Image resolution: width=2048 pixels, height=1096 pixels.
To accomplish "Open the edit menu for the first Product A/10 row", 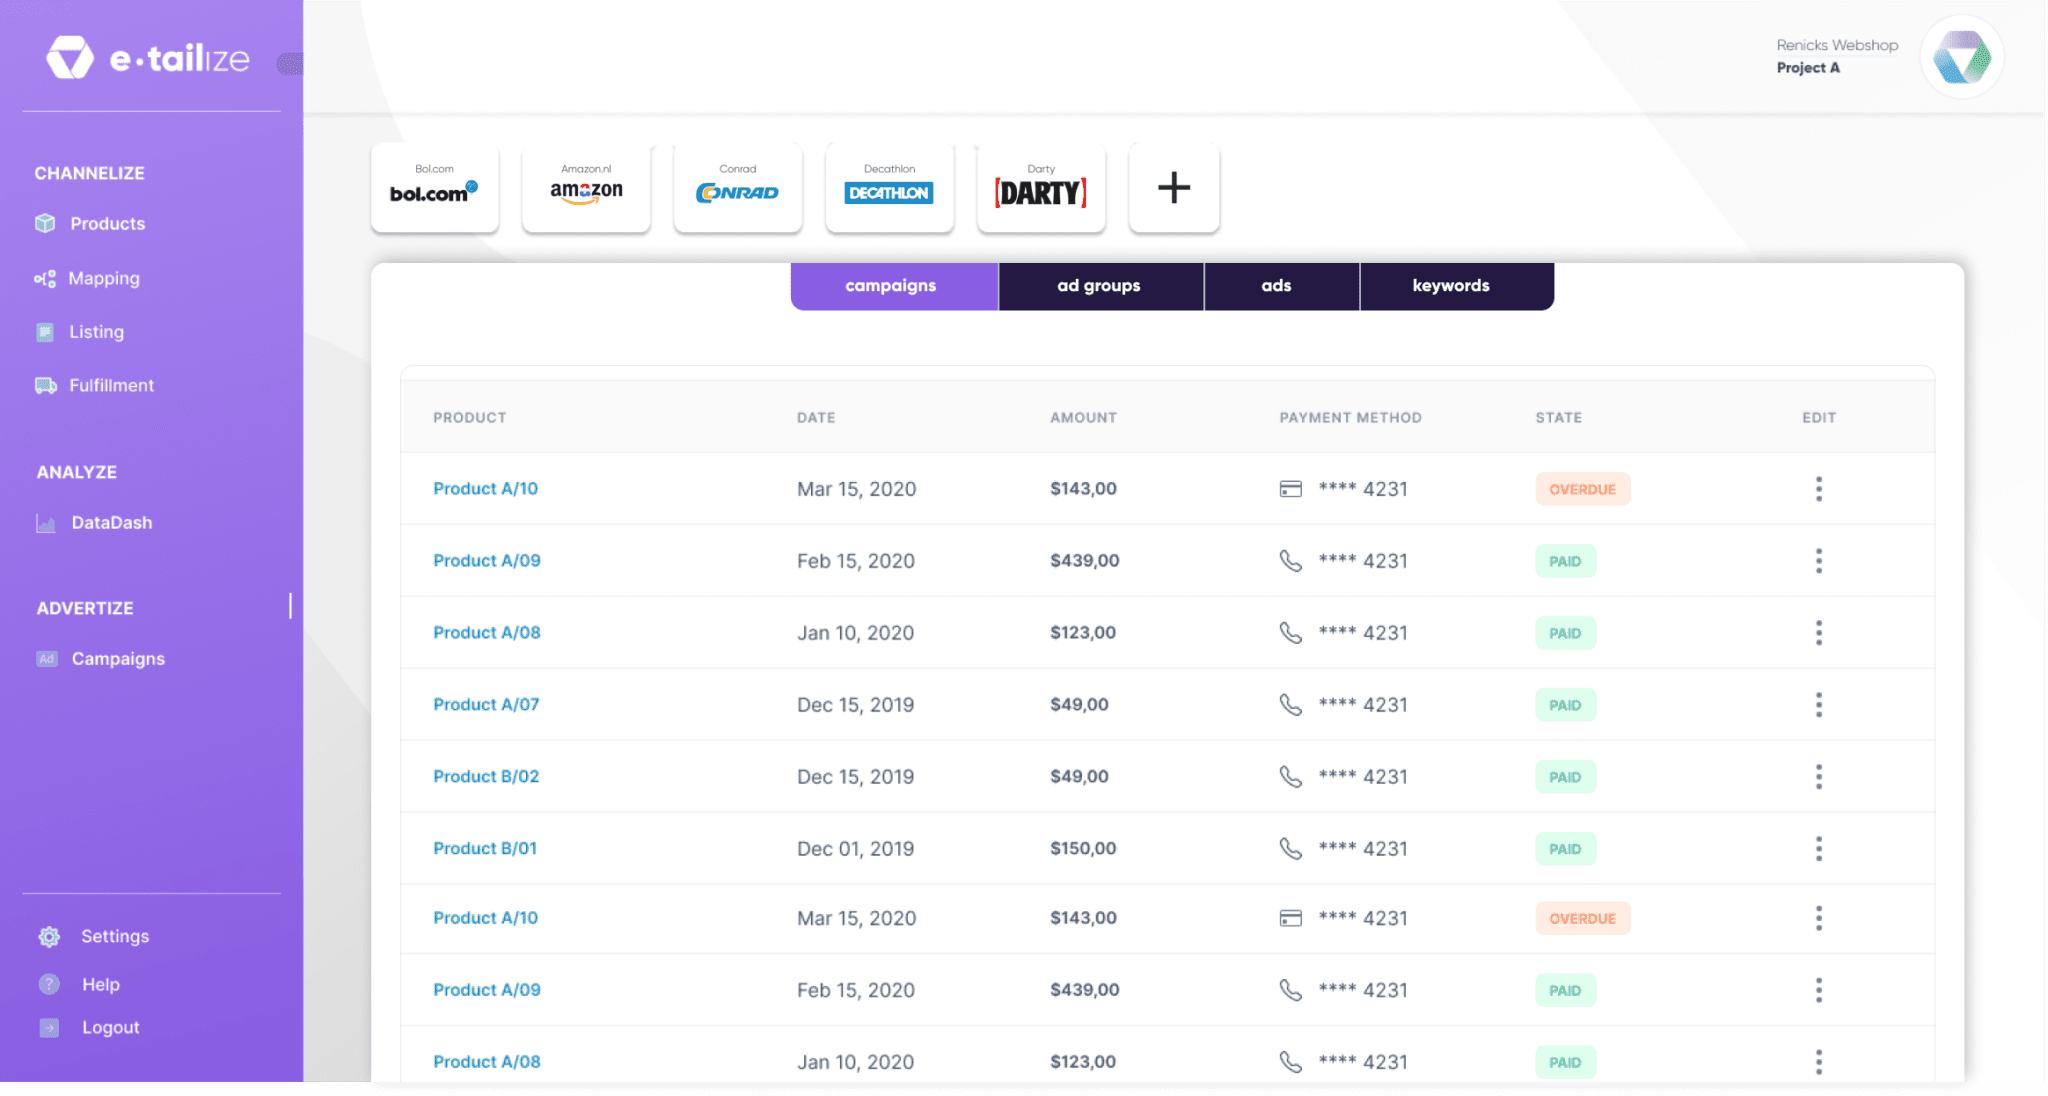I will tap(1819, 489).
